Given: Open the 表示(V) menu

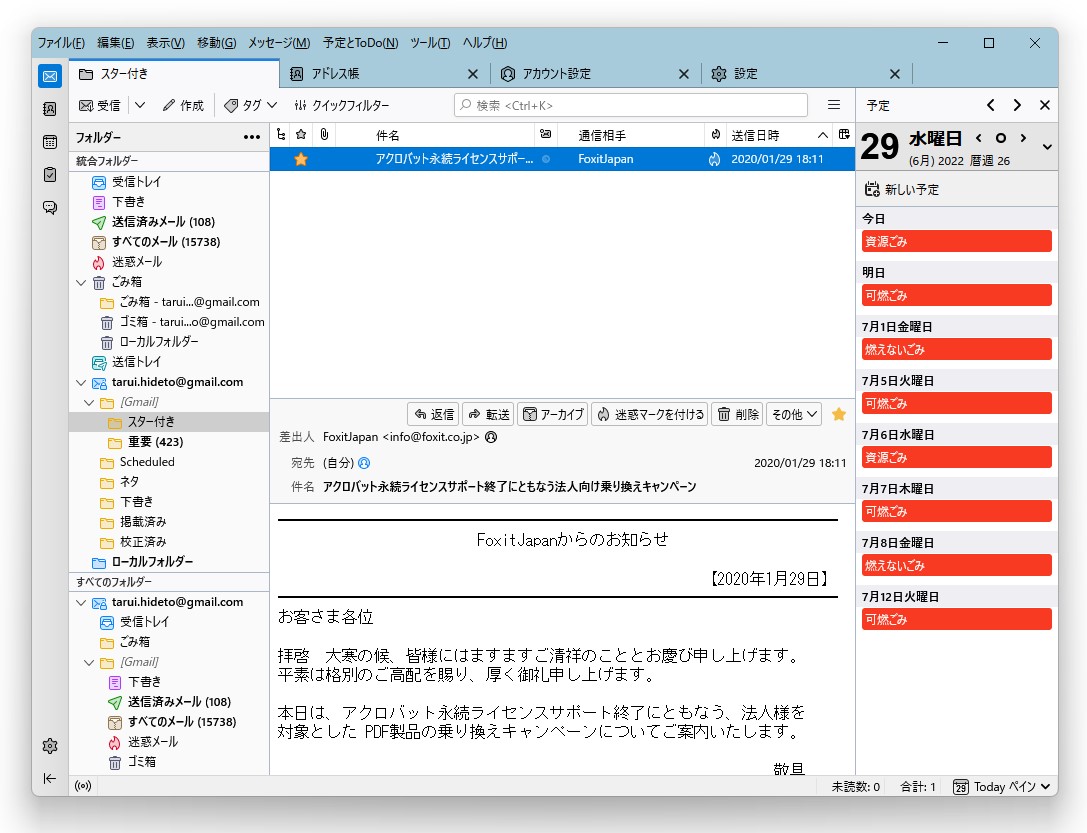Looking at the screenshot, I should point(166,43).
